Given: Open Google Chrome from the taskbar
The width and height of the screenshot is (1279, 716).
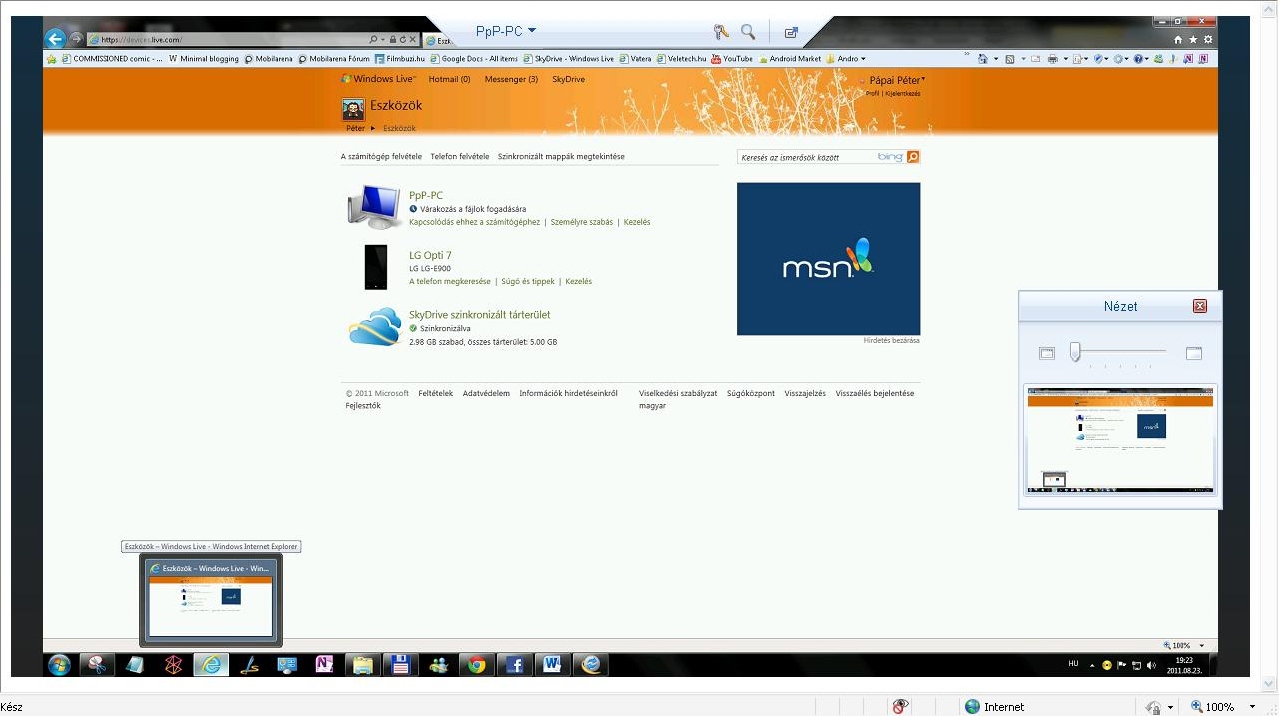Looking at the screenshot, I should point(476,665).
